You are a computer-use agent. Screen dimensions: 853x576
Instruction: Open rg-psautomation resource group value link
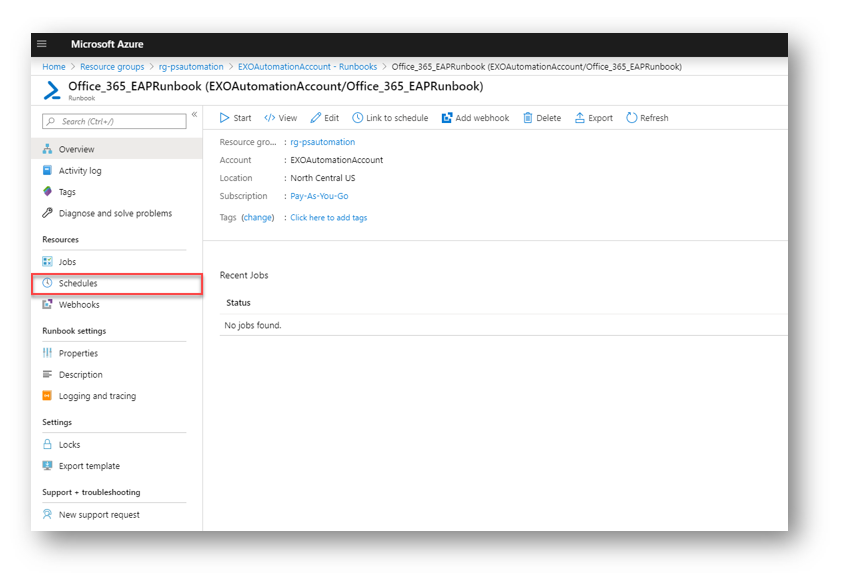tap(323, 142)
